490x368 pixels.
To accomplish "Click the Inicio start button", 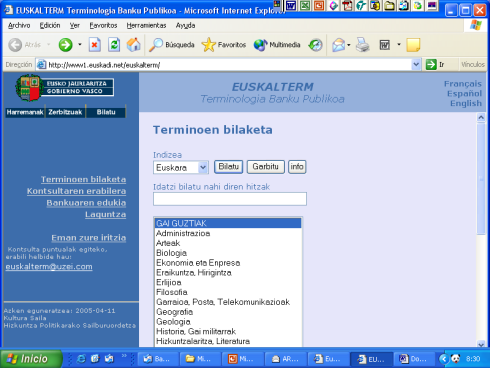I will [31, 359].
